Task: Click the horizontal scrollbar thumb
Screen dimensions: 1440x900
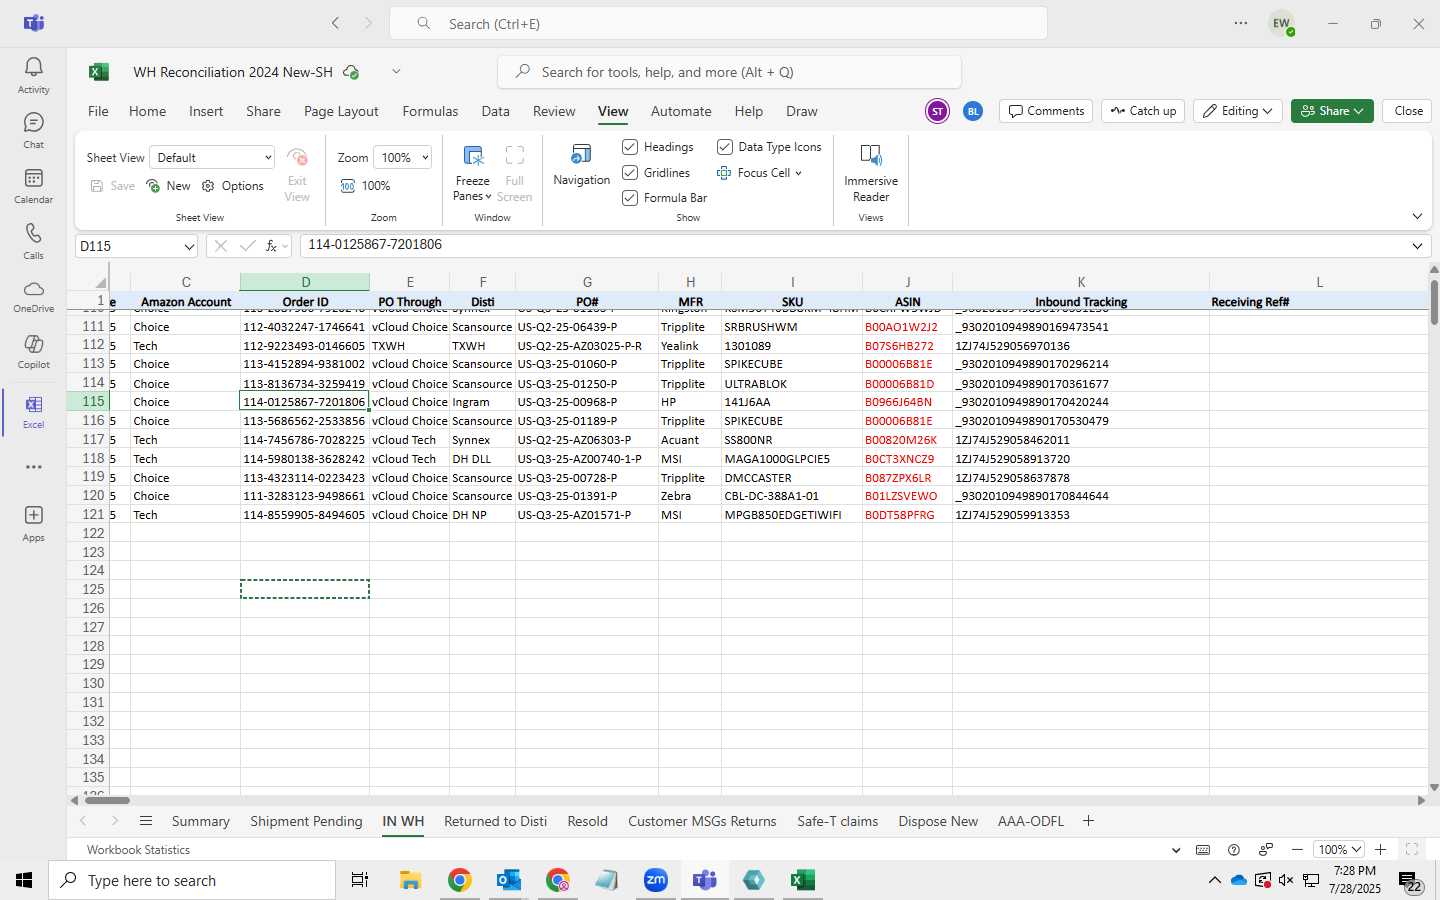Action: coord(107,800)
